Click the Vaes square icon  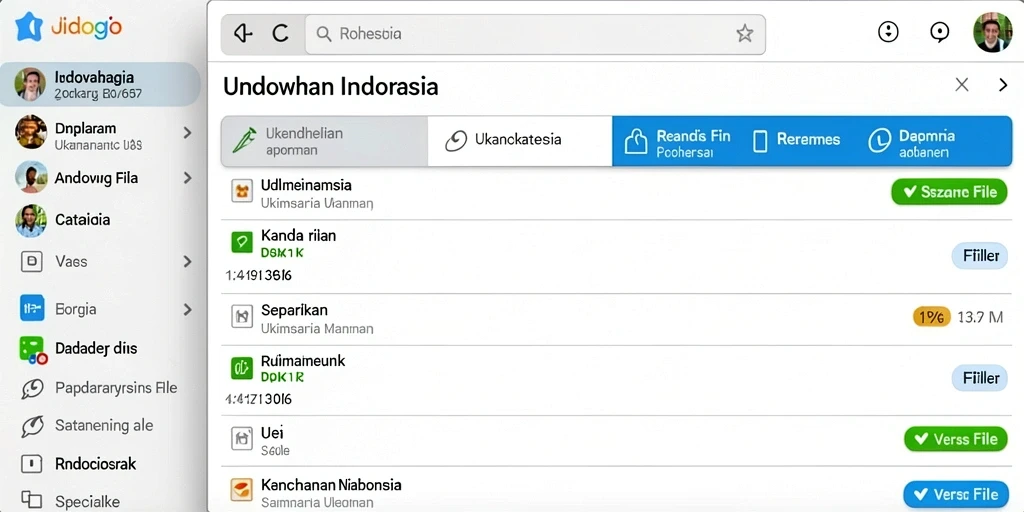[x=31, y=262]
